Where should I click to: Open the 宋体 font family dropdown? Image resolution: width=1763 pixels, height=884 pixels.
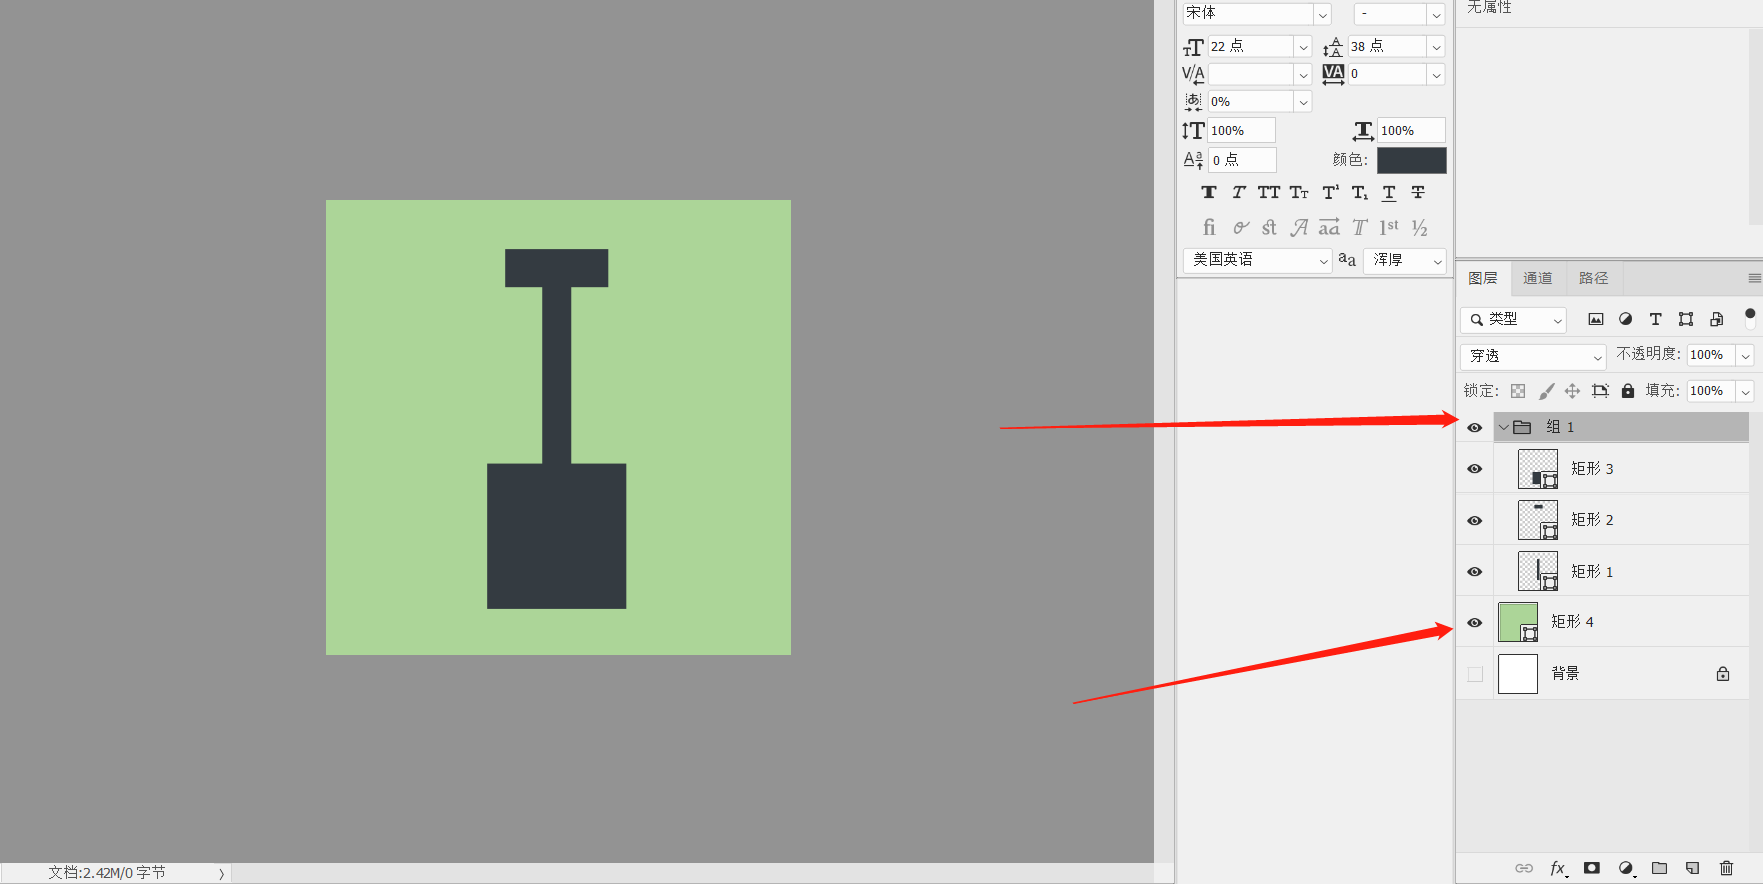coord(1323,14)
